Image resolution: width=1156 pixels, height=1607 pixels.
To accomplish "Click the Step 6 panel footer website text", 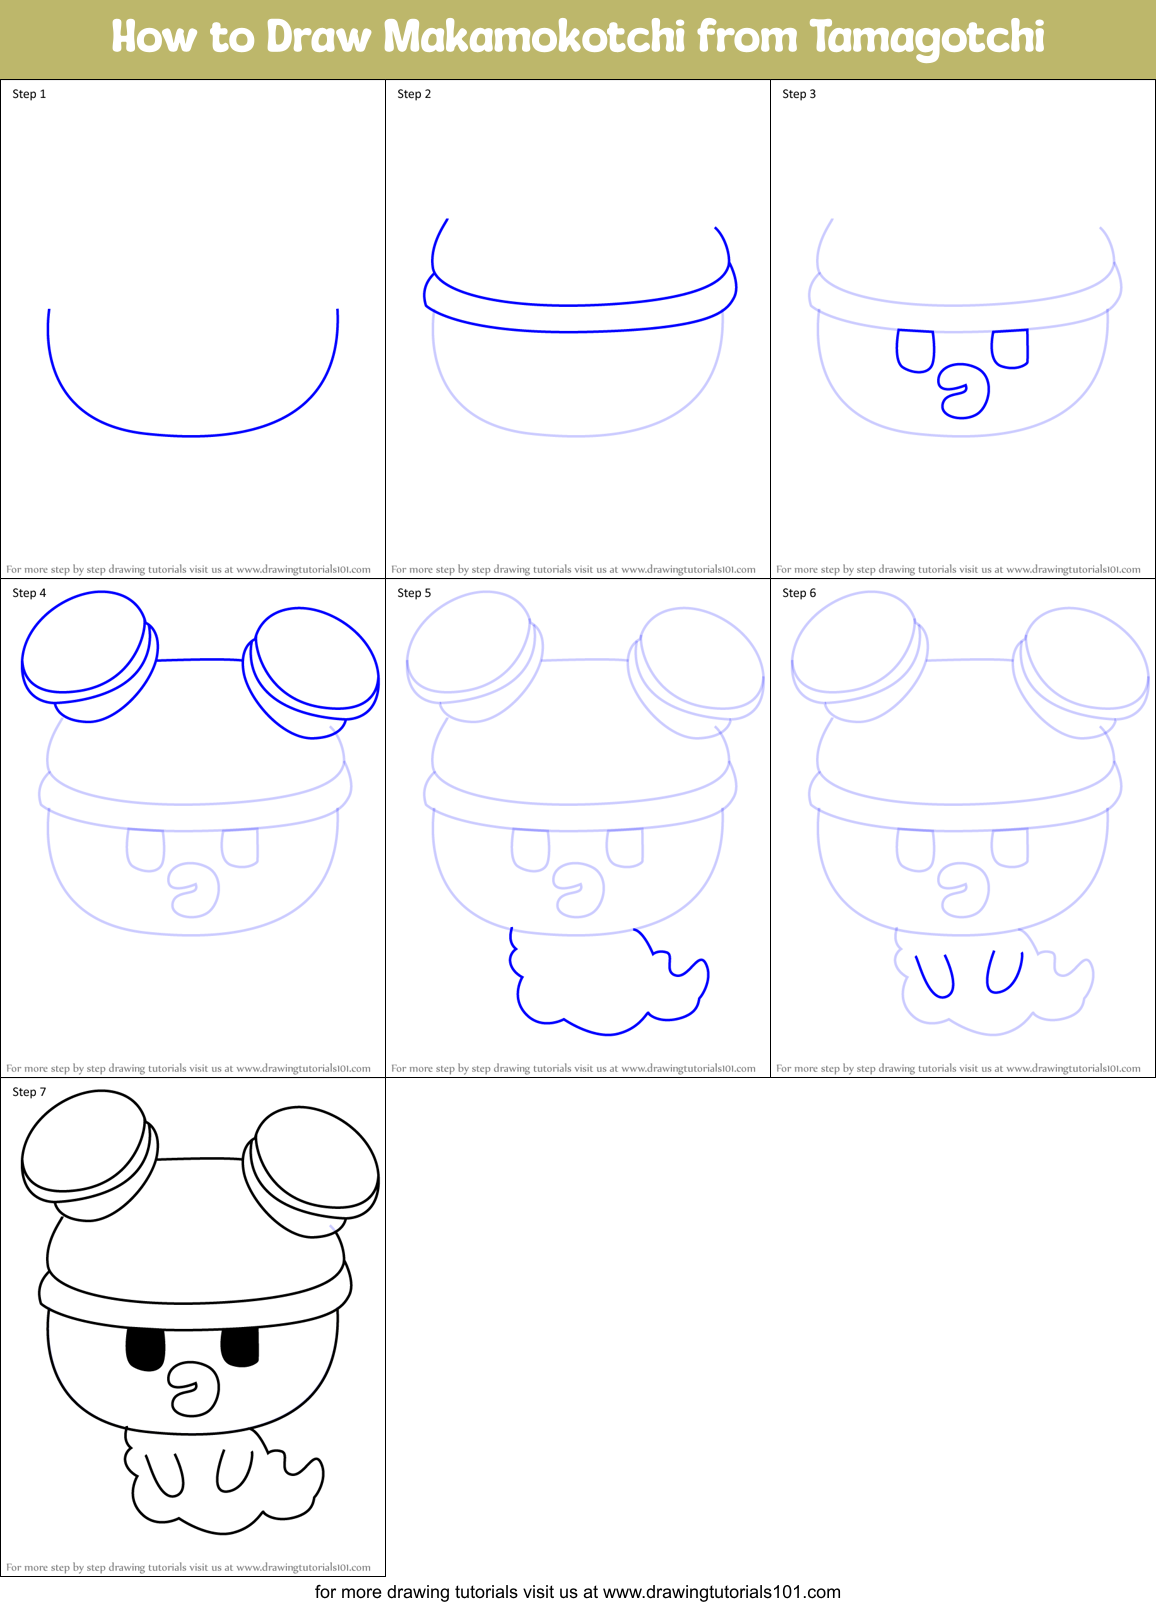I will 958,1068.
